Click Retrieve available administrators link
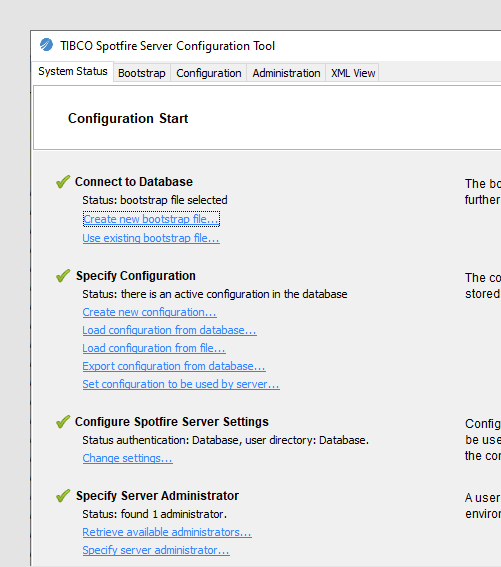This screenshot has width=501, height=567. [167, 532]
